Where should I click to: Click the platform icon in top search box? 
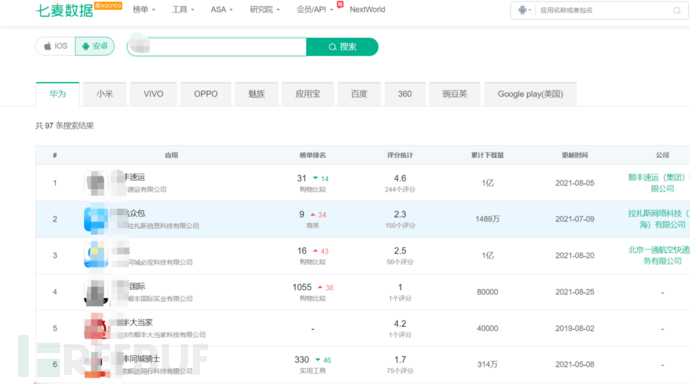tap(522, 10)
